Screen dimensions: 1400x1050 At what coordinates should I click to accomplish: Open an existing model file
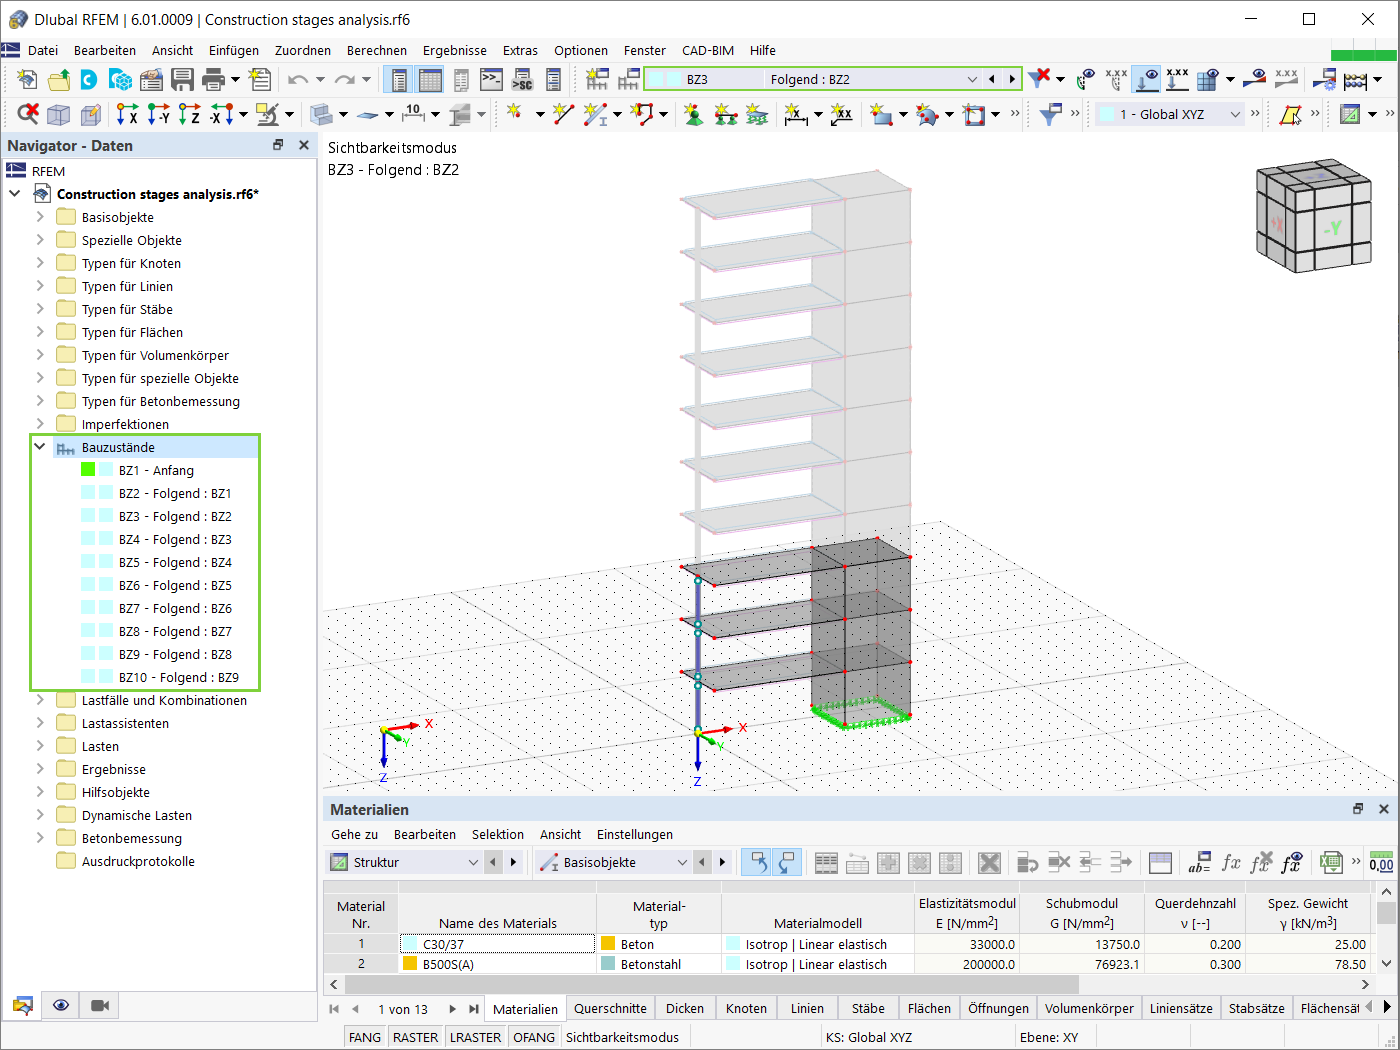pos(60,79)
